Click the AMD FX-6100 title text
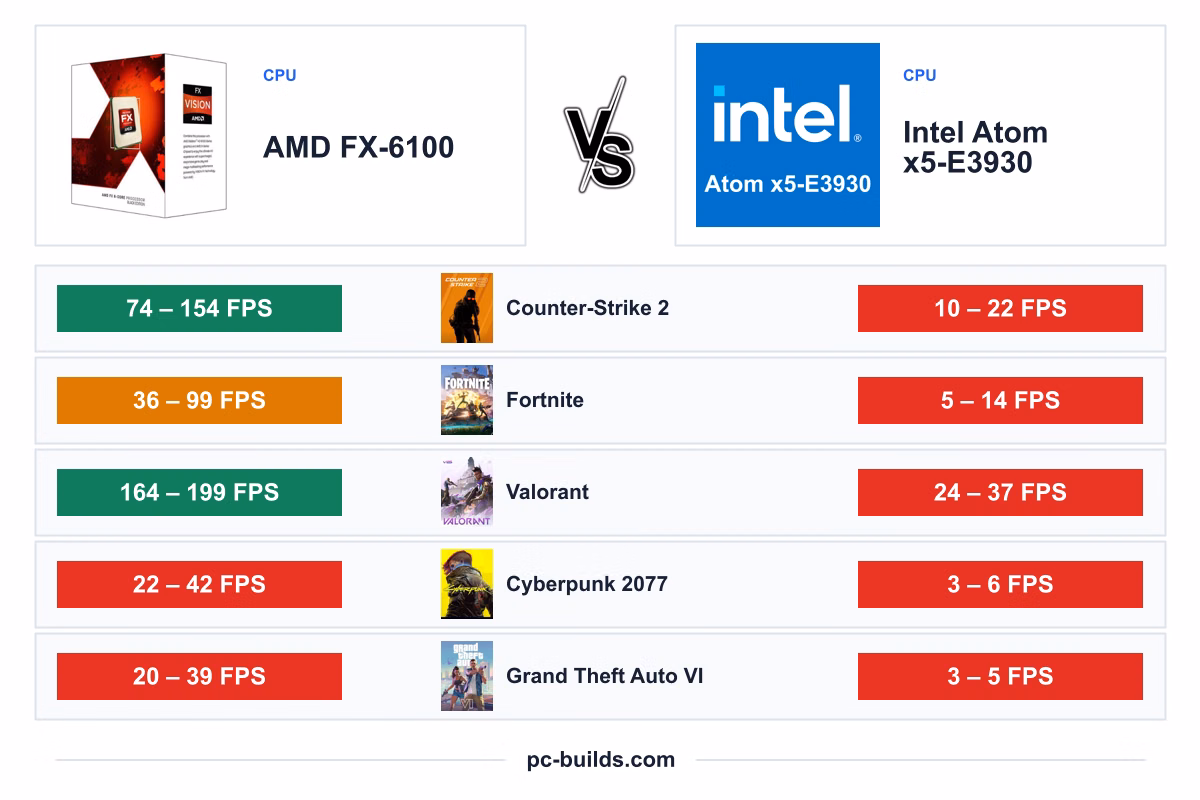Screen dimensions: 1200x800 (358, 148)
